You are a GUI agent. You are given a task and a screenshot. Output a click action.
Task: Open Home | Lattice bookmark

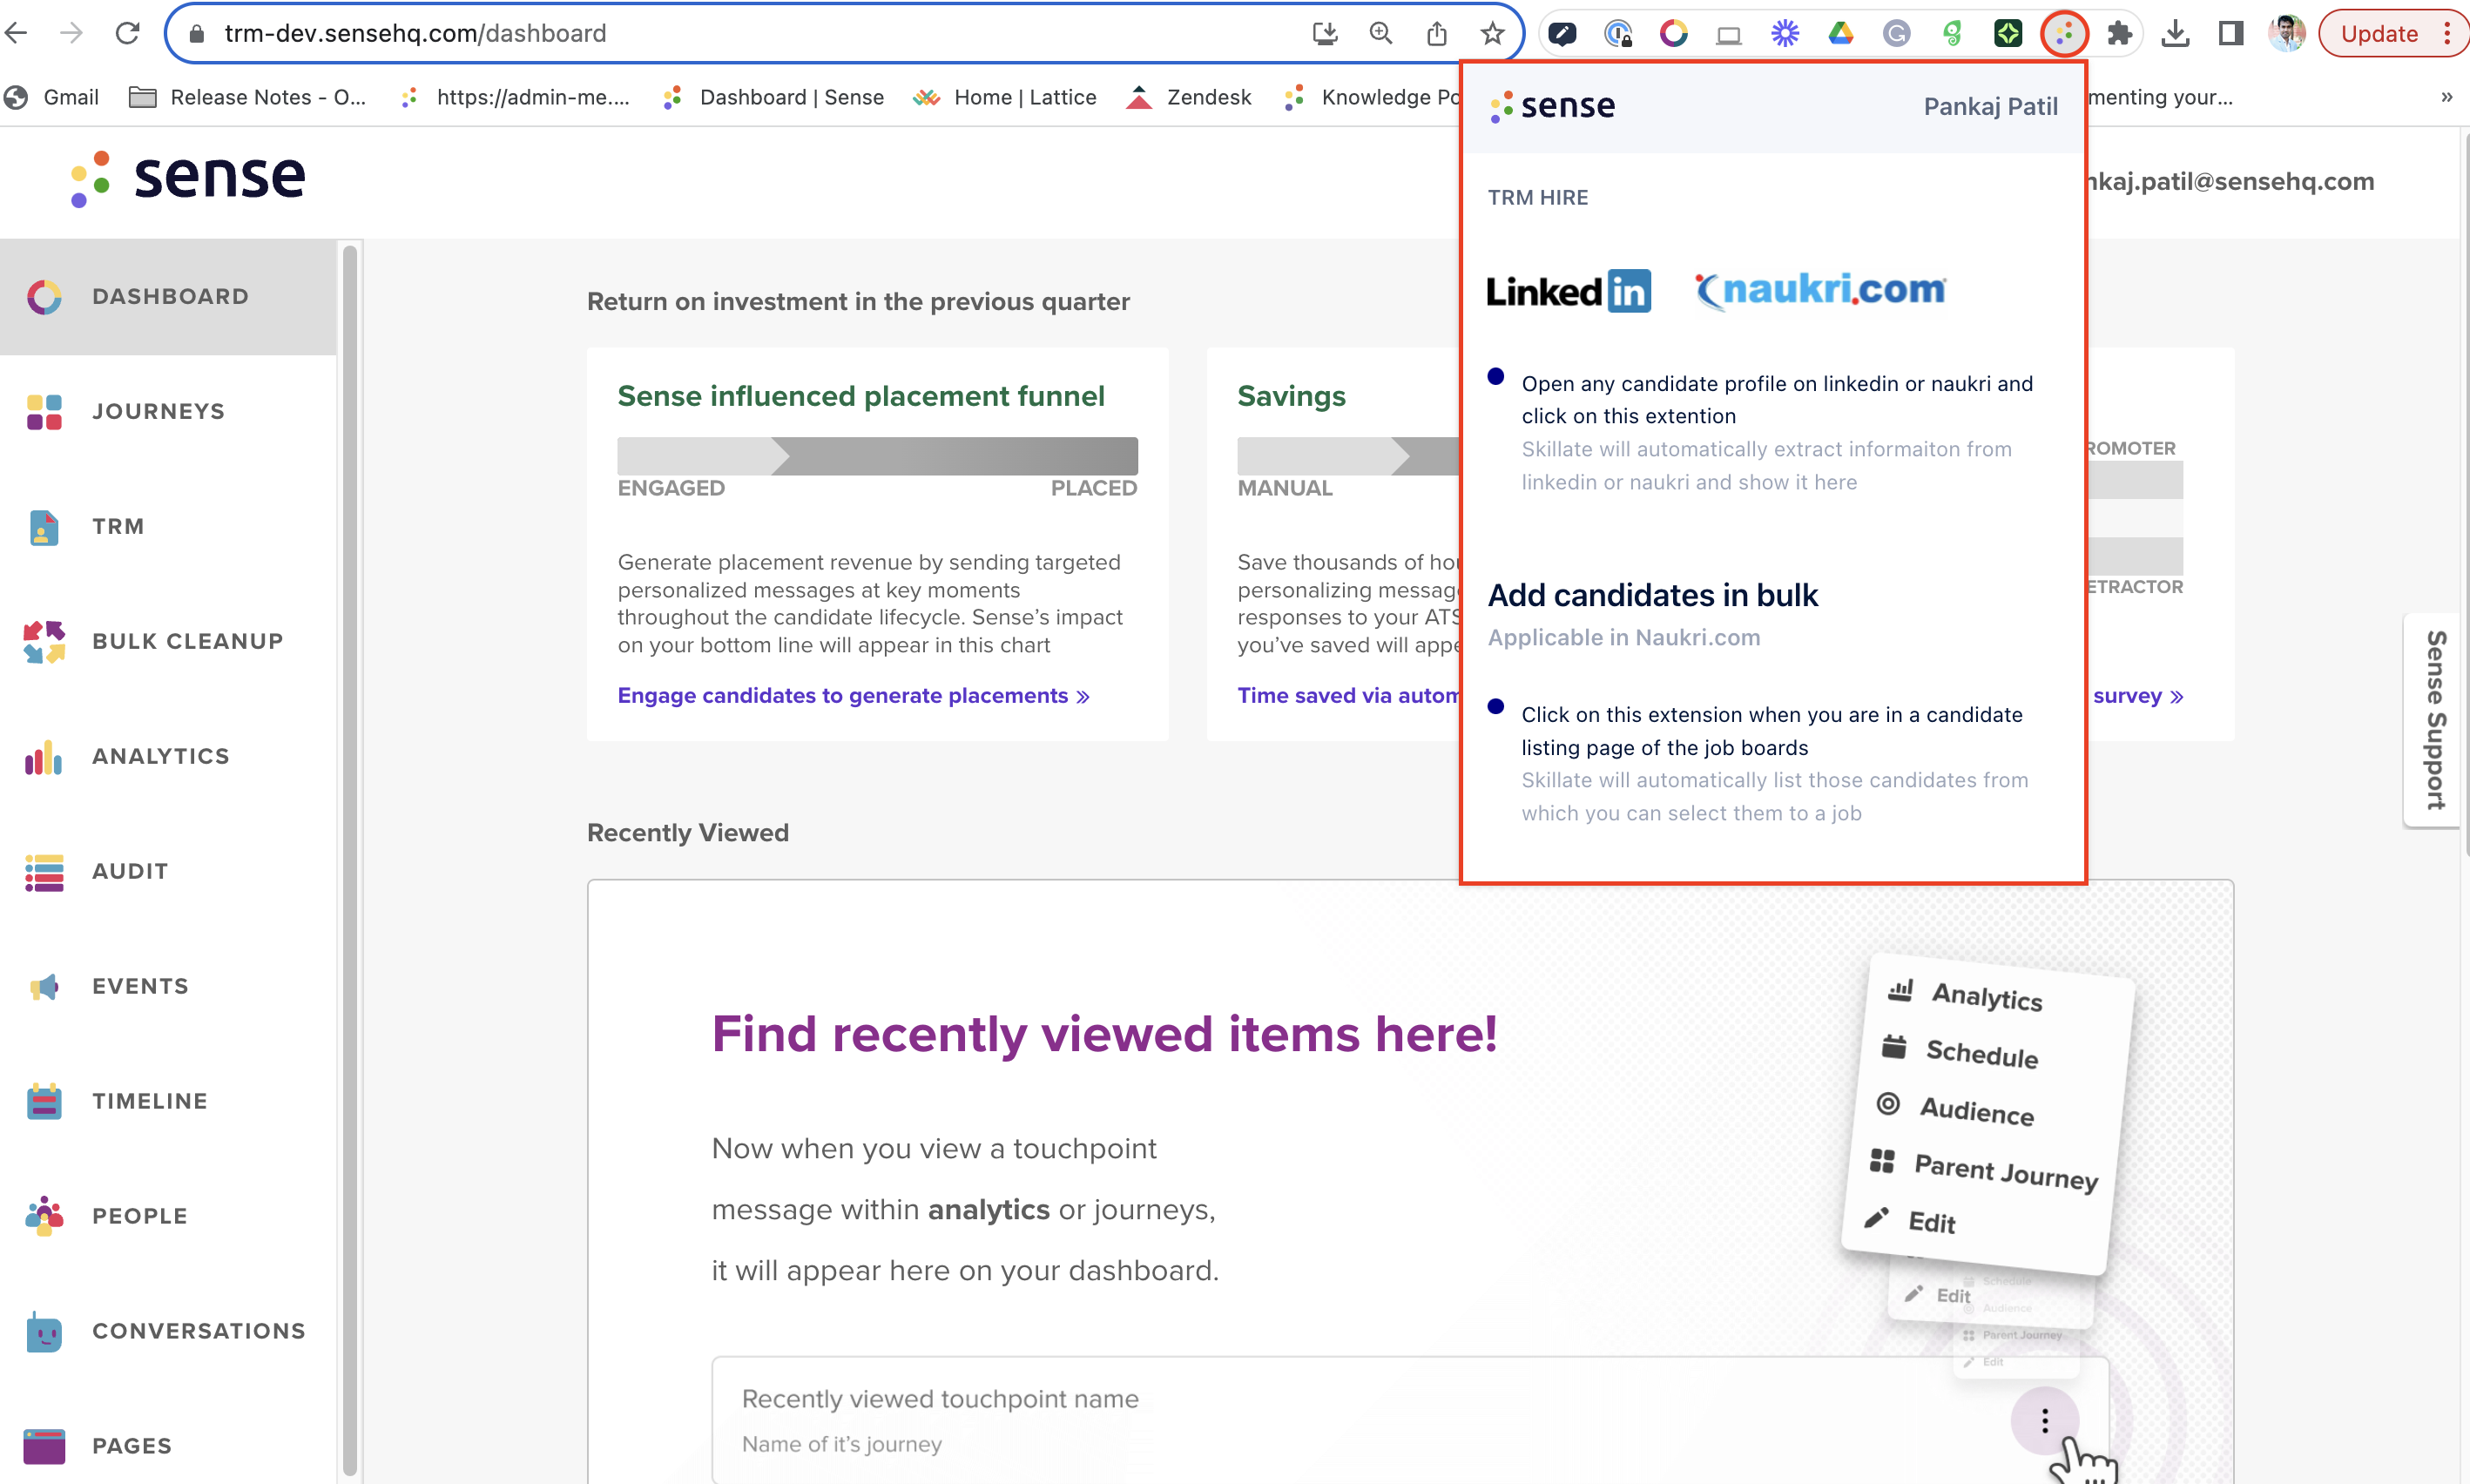(x=1006, y=97)
